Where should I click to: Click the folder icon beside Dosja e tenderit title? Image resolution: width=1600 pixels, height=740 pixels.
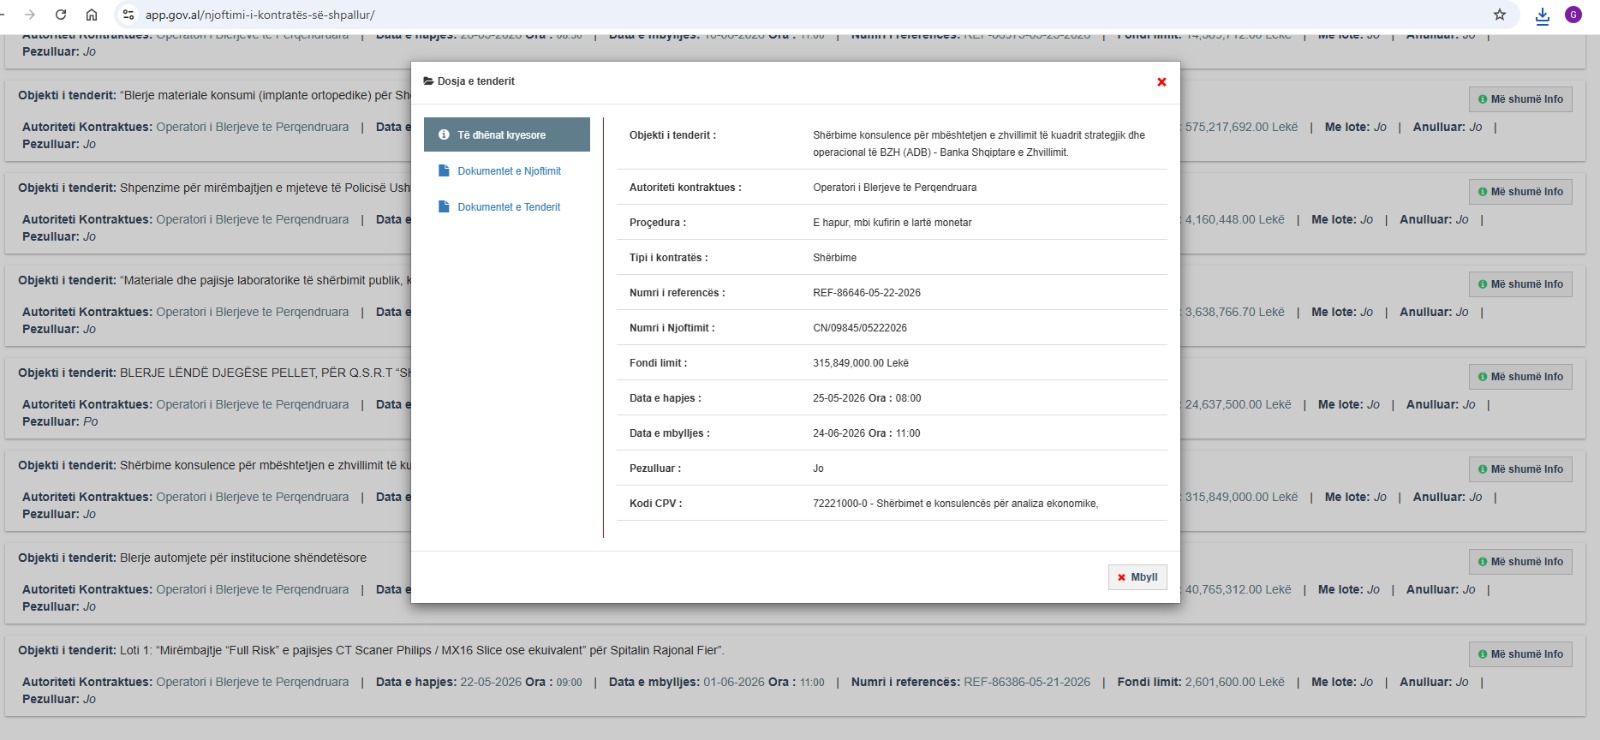coord(428,81)
